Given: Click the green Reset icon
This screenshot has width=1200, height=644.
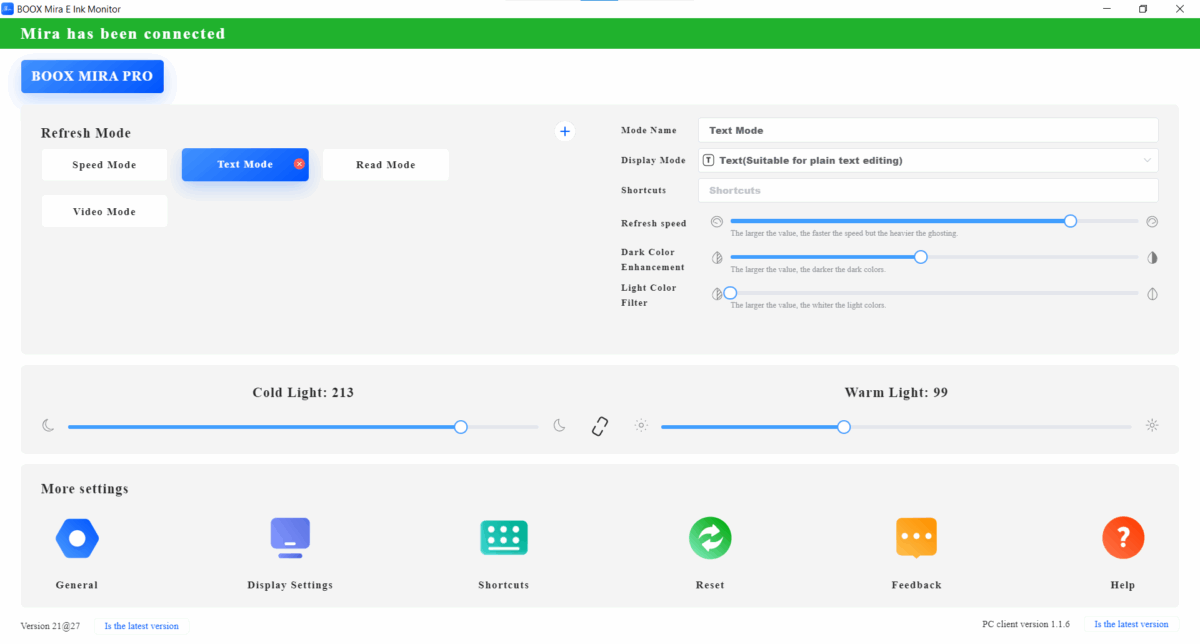Looking at the screenshot, I should pyautogui.click(x=710, y=538).
